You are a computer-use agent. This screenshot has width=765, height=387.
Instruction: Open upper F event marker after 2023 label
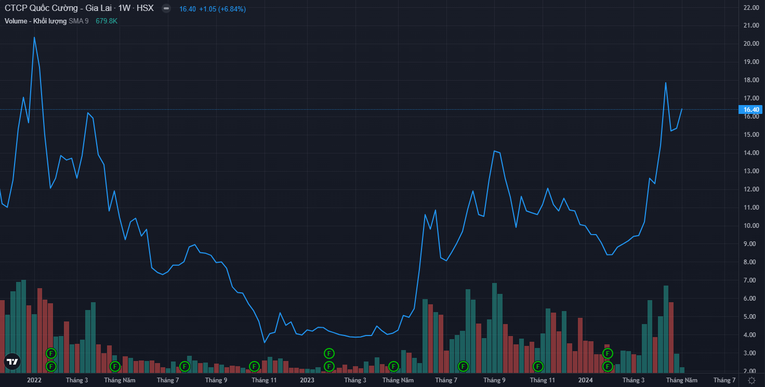click(x=329, y=353)
